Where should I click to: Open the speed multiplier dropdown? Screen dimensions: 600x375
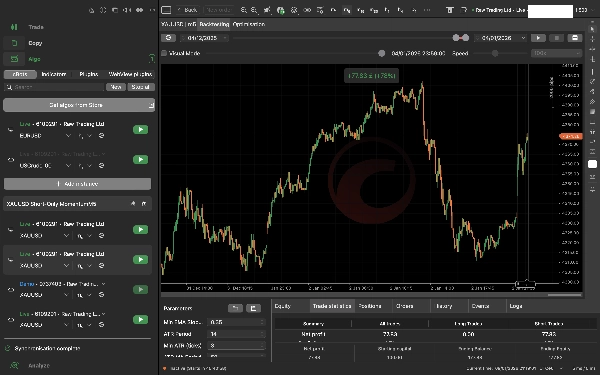pyautogui.click(x=556, y=53)
